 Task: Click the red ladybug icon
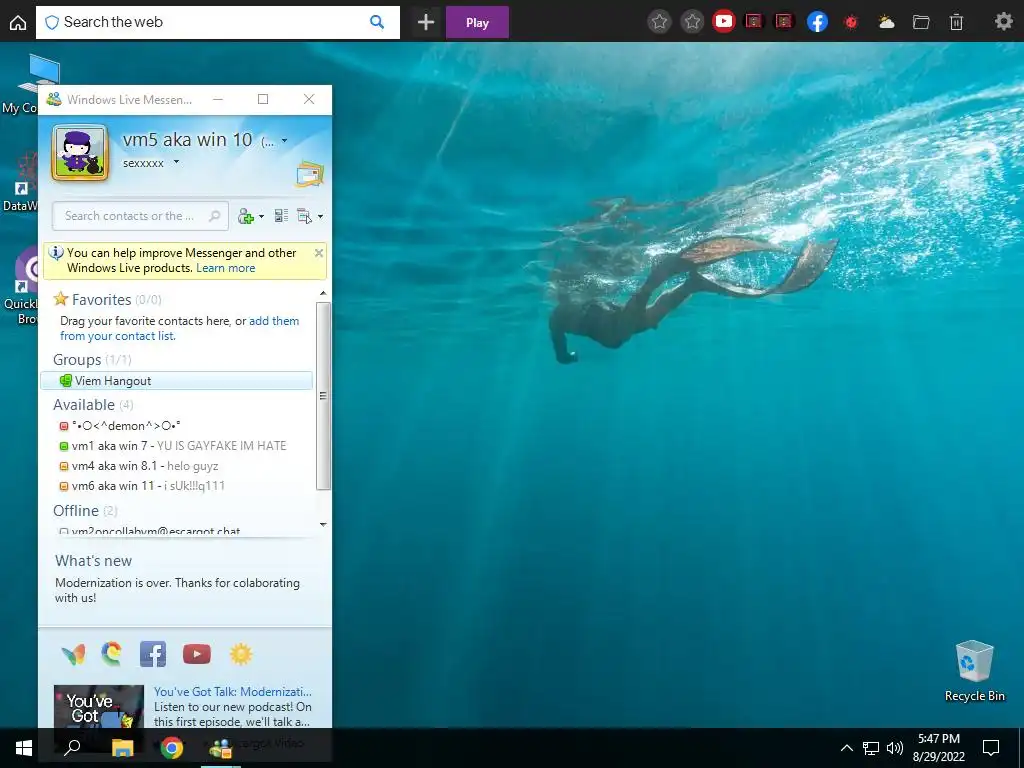click(851, 22)
